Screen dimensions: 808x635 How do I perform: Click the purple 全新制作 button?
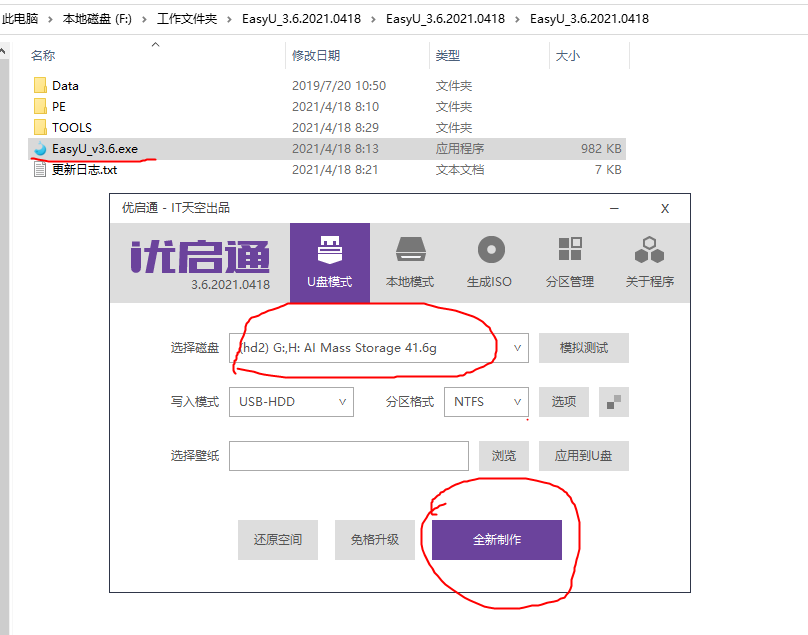(497, 540)
